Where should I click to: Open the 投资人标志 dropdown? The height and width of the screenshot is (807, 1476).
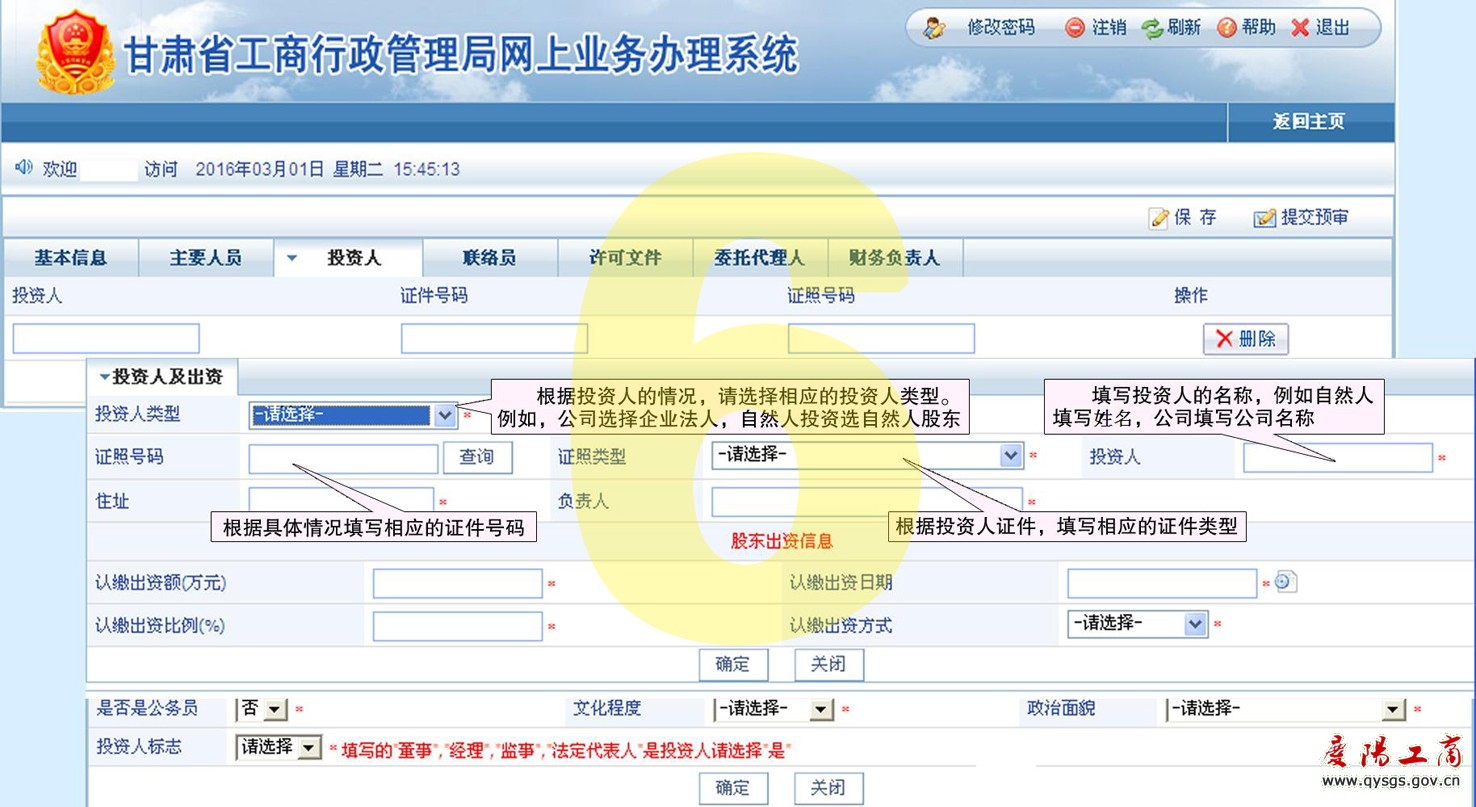278,747
